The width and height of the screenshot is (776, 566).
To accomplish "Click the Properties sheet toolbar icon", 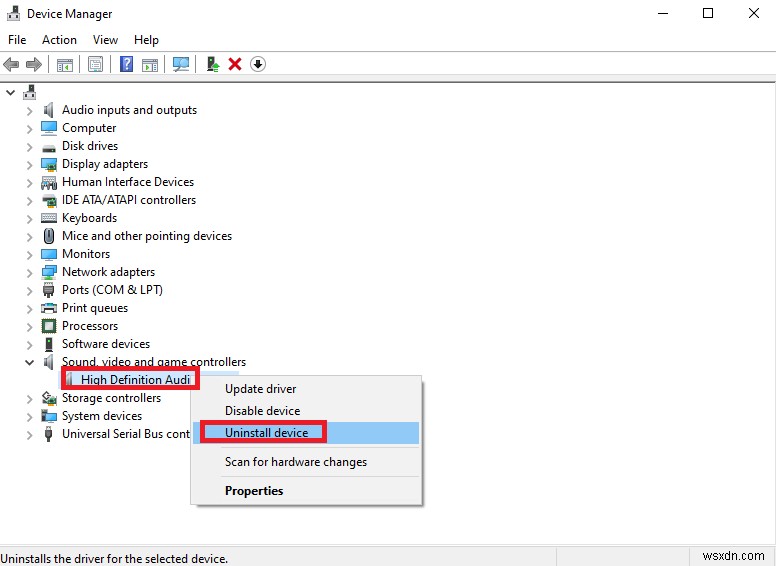I will [95, 64].
